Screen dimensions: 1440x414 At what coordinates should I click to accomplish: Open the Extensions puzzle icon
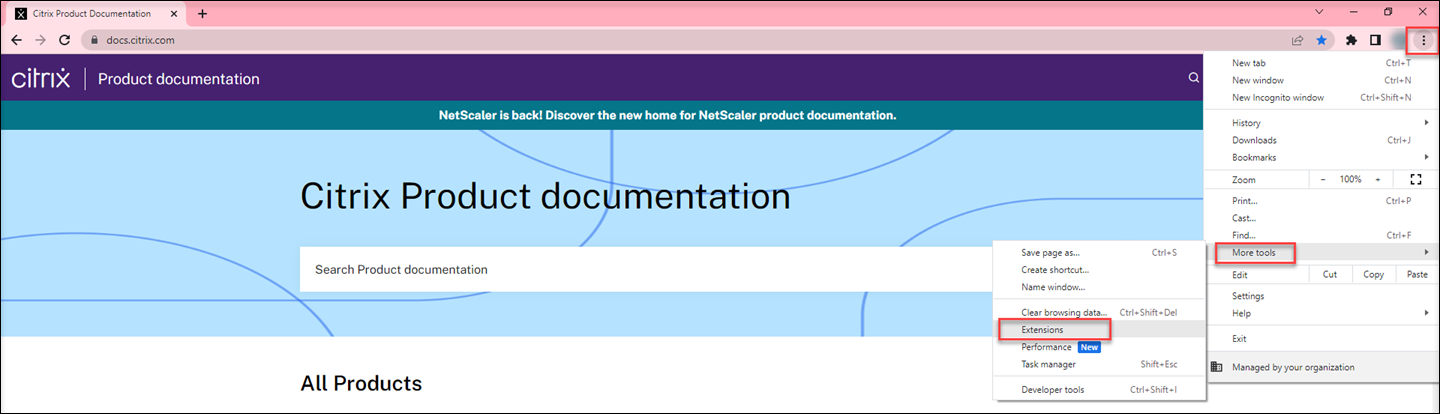click(x=1352, y=40)
